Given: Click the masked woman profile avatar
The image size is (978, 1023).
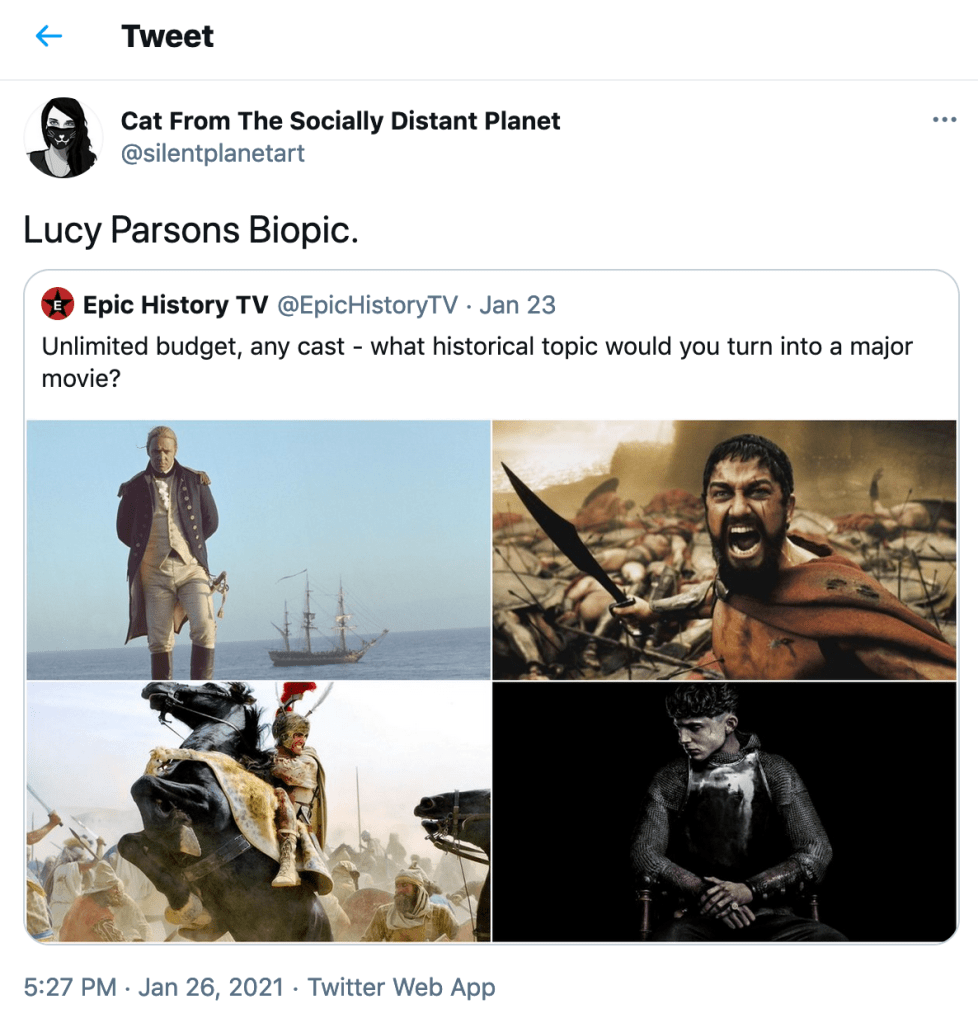Looking at the screenshot, I should tap(62, 138).
